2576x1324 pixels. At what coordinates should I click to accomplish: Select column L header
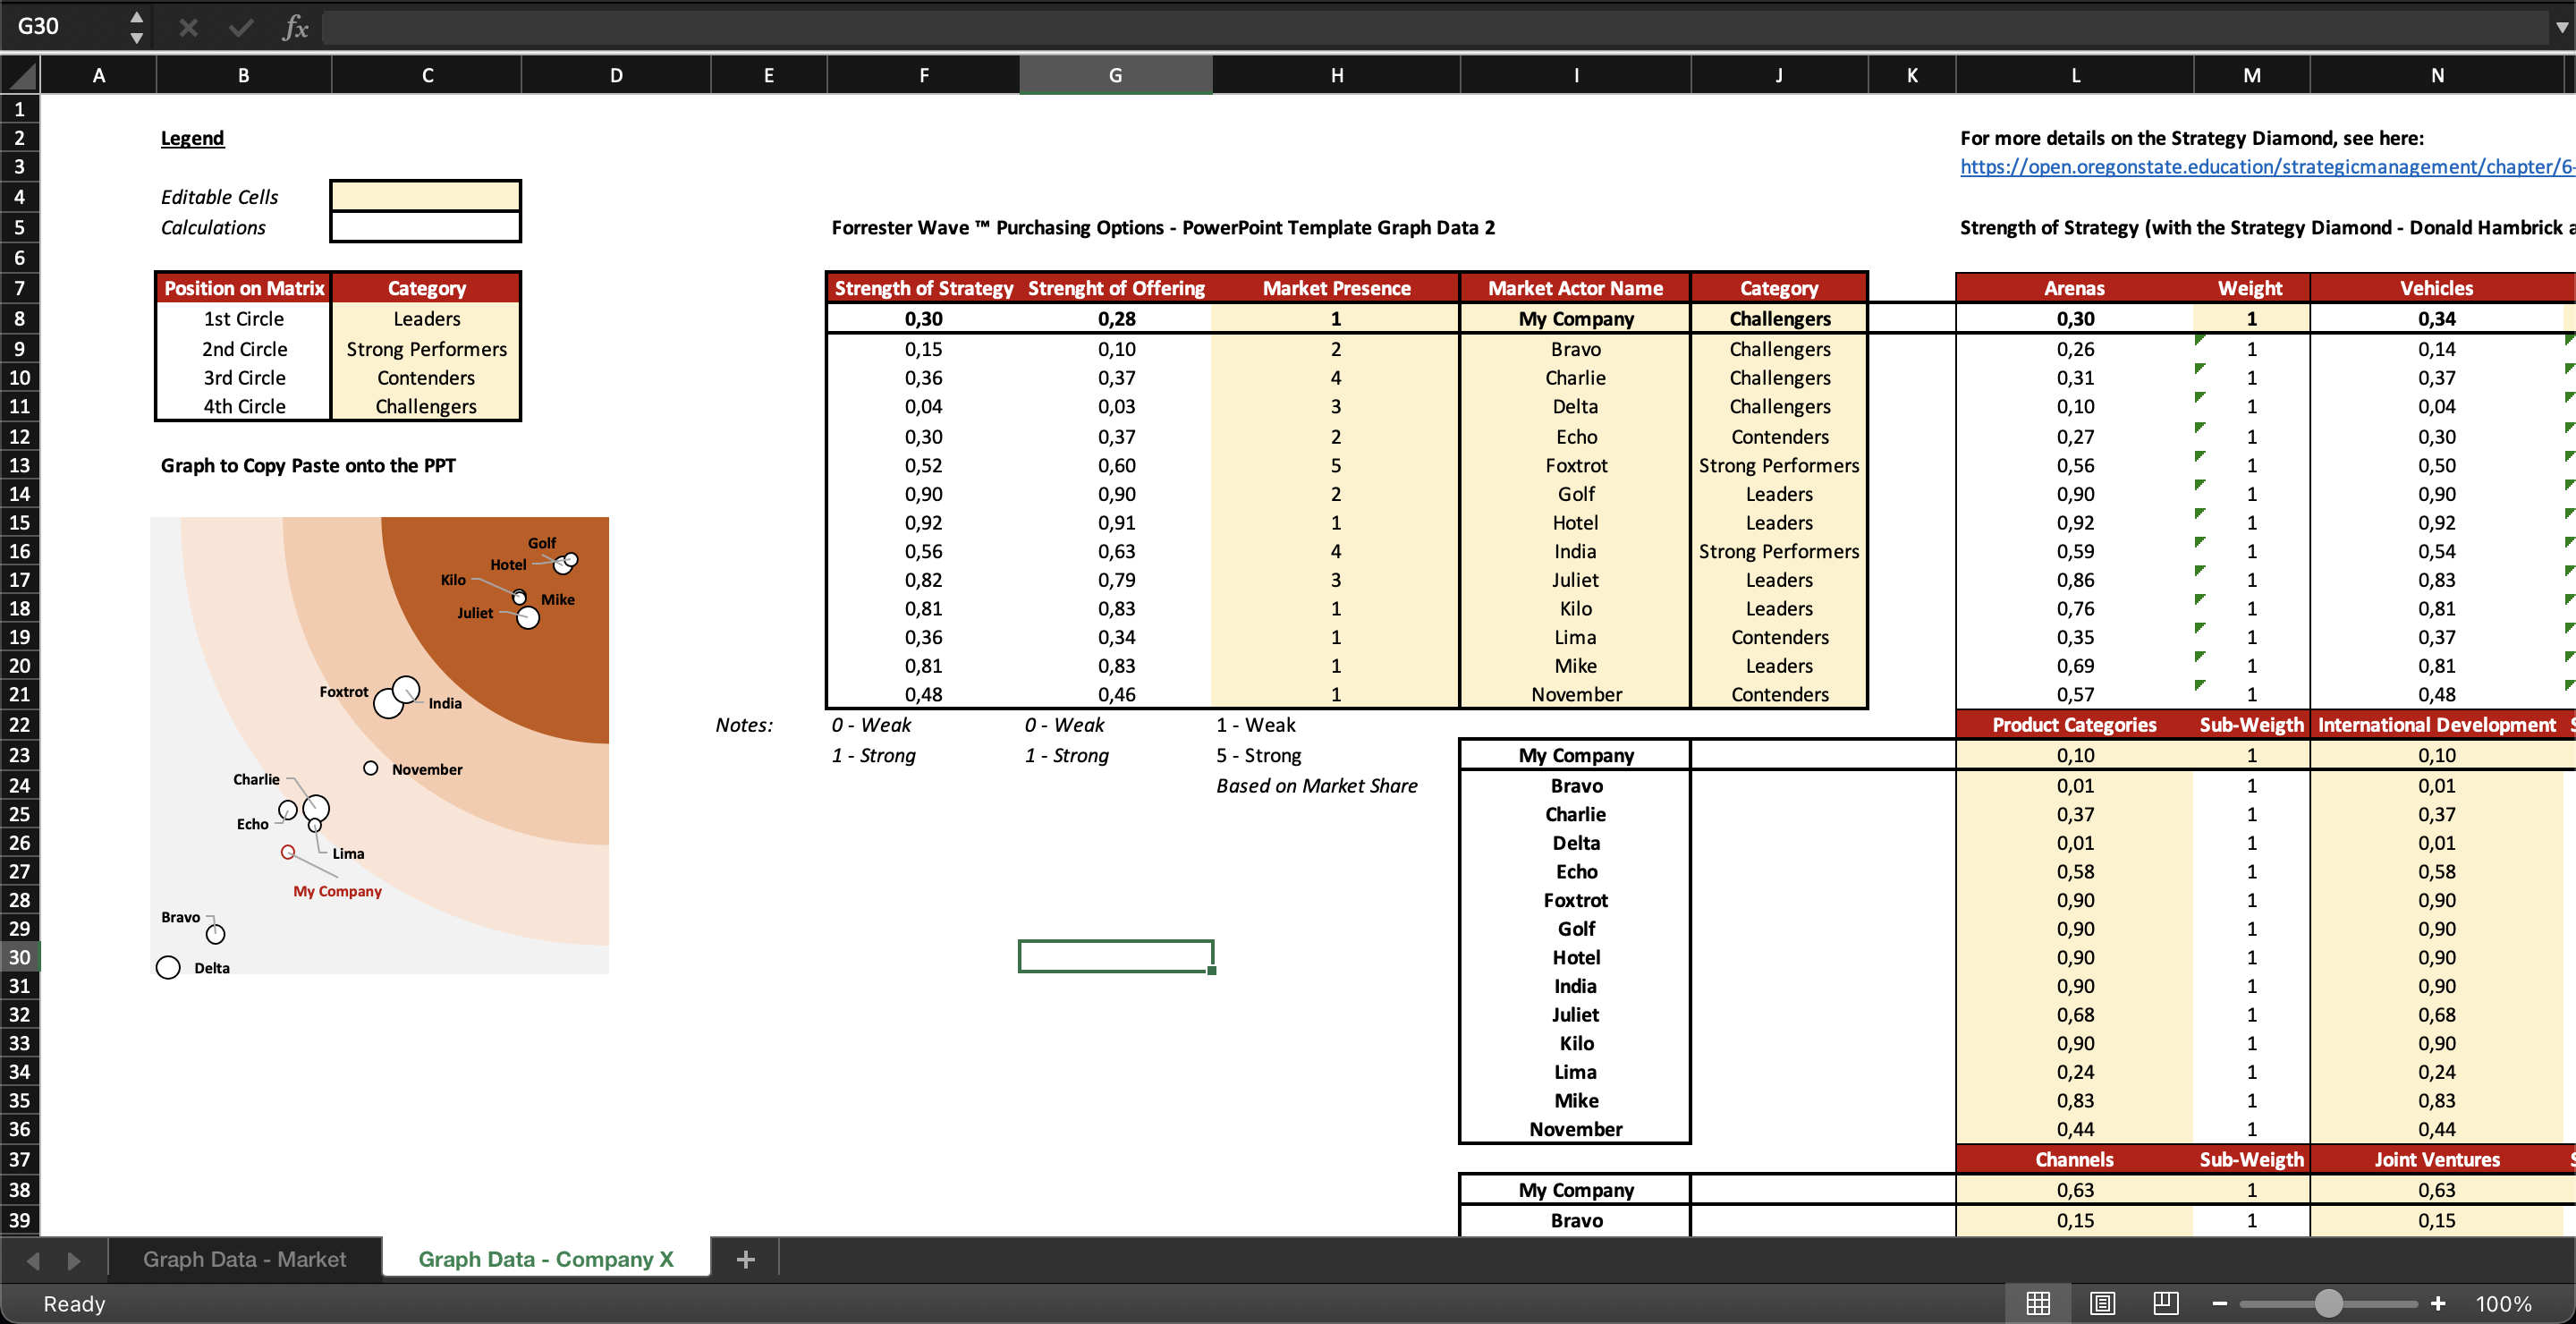tap(2075, 75)
